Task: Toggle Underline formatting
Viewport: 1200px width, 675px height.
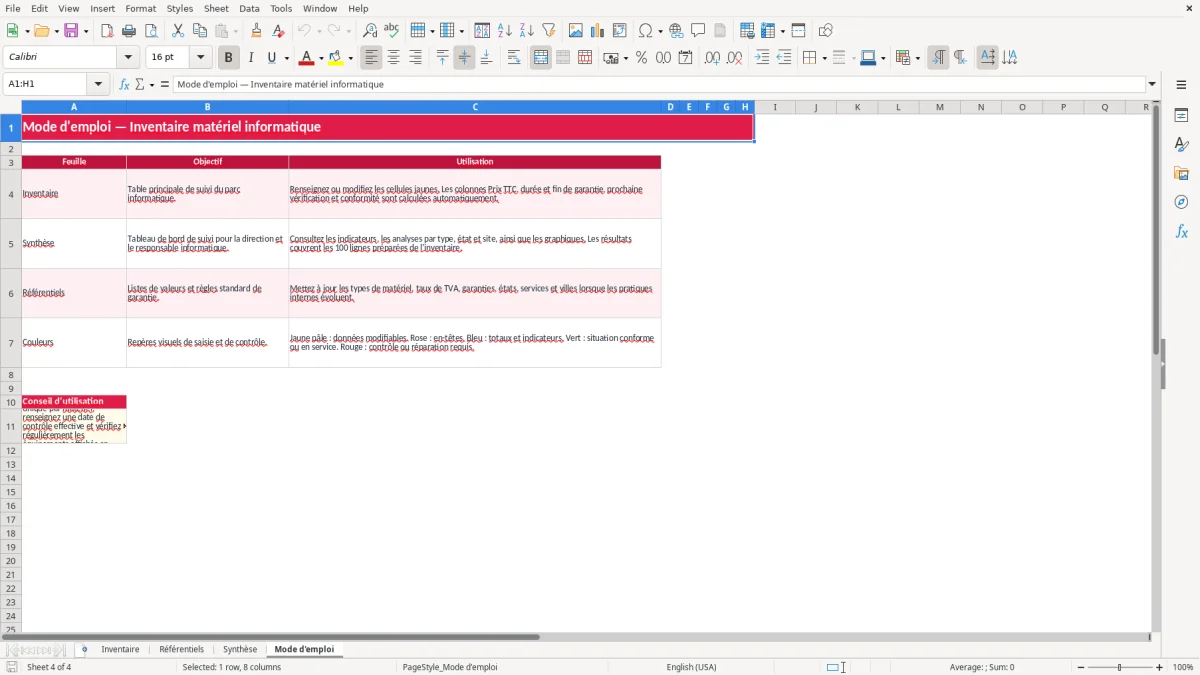Action: pyautogui.click(x=271, y=58)
